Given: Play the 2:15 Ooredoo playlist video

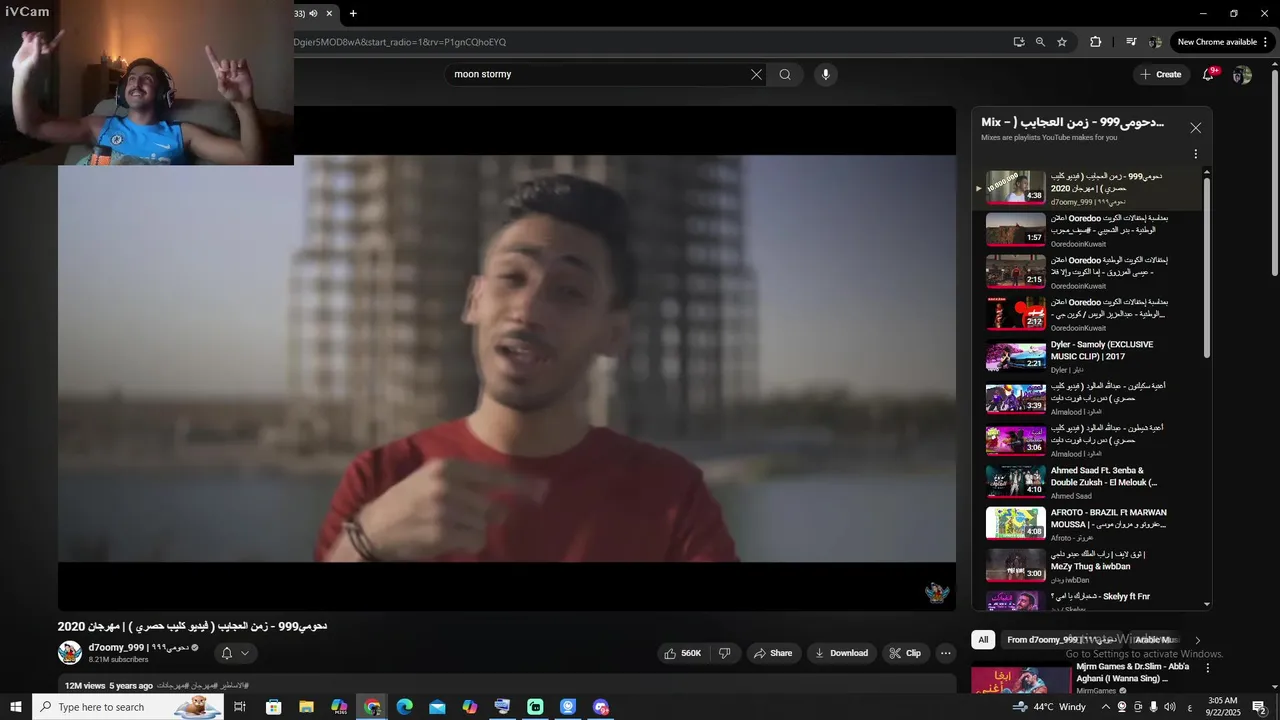Looking at the screenshot, I should click(x=1088, y=273).
